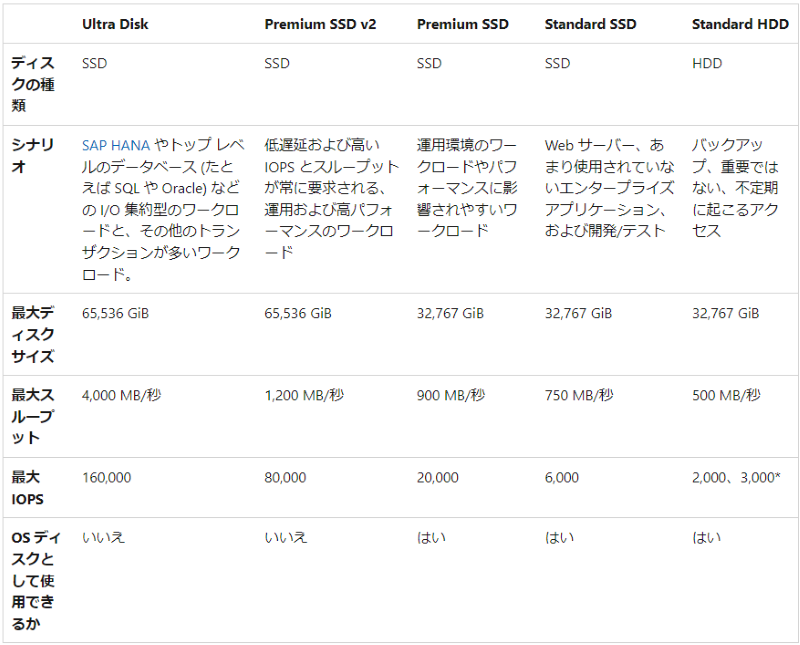
Task: Select the 20,000 IOPS value
Action: [437, 478]
